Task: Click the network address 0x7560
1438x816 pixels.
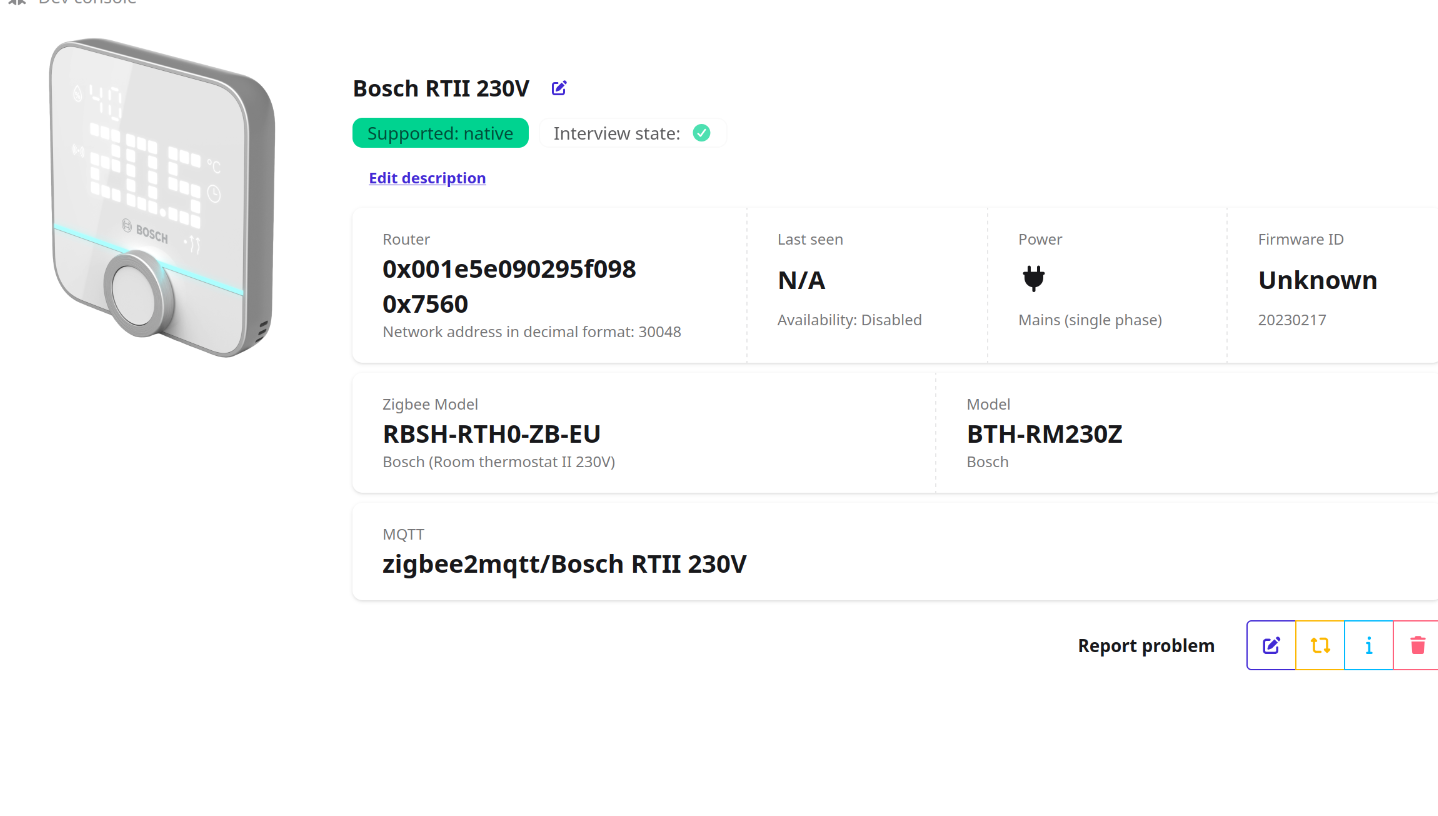Action: pos(425,303)
